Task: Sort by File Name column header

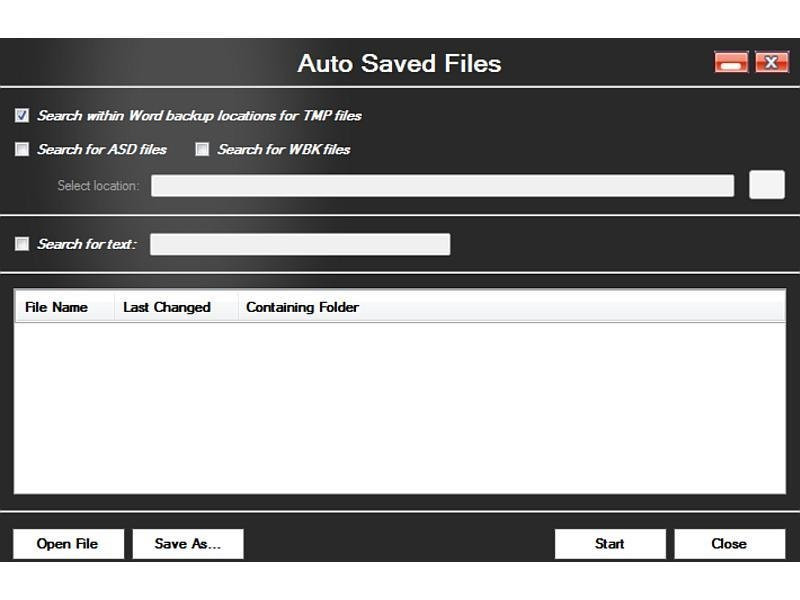Action: tap(64, 307)
